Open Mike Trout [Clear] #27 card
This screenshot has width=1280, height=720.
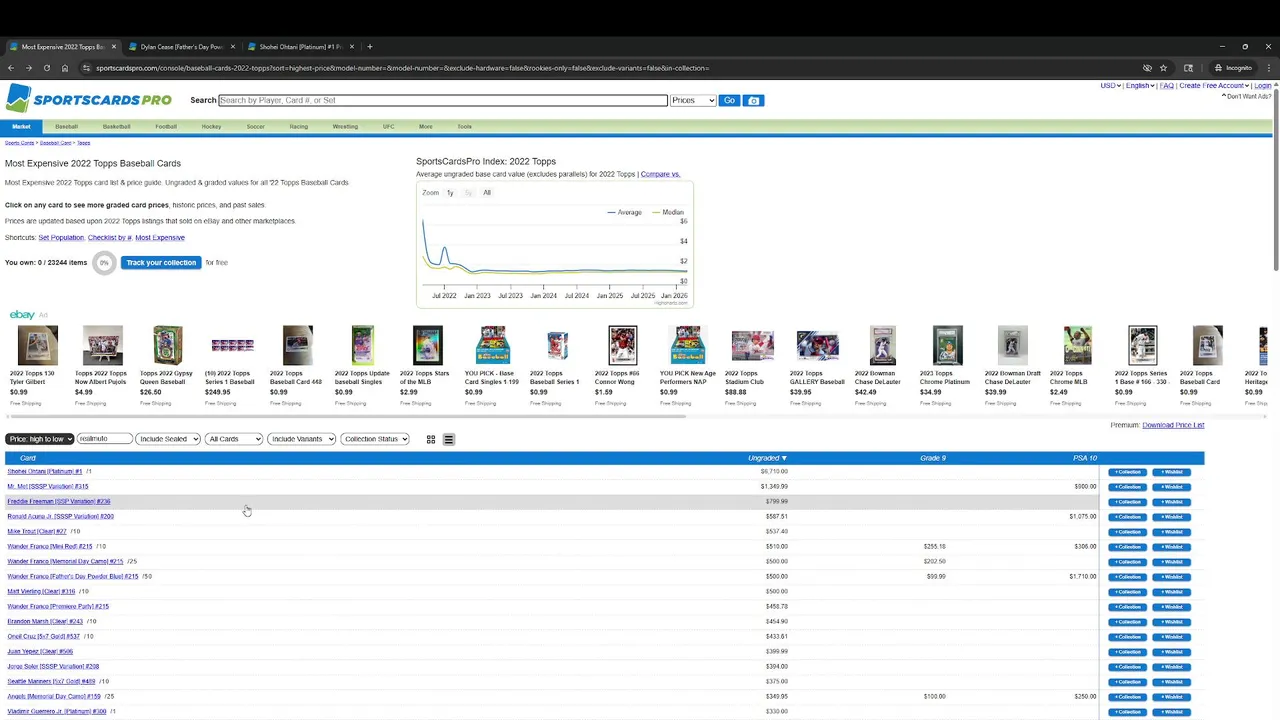click(36, 532)
